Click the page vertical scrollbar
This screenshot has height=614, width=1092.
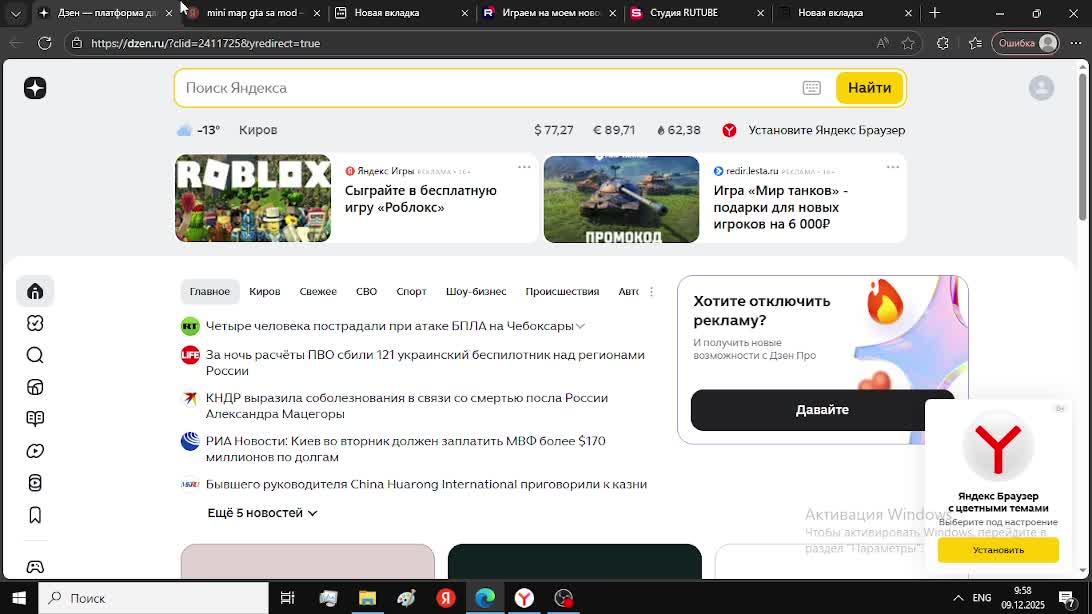coord(1083,145)
